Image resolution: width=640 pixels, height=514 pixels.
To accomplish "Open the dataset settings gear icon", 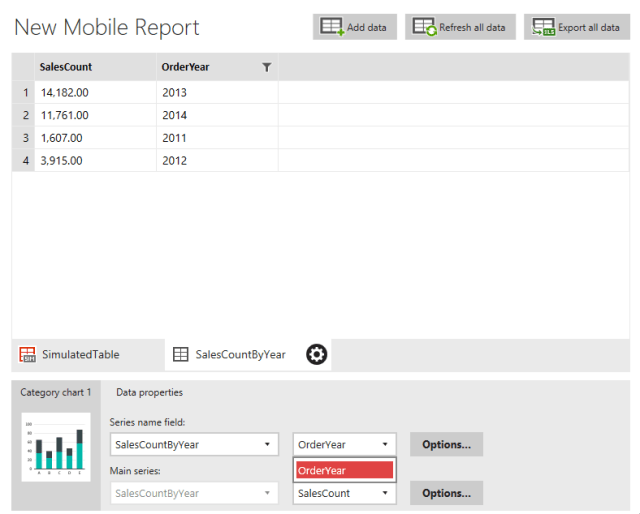I will coord(317,354).
